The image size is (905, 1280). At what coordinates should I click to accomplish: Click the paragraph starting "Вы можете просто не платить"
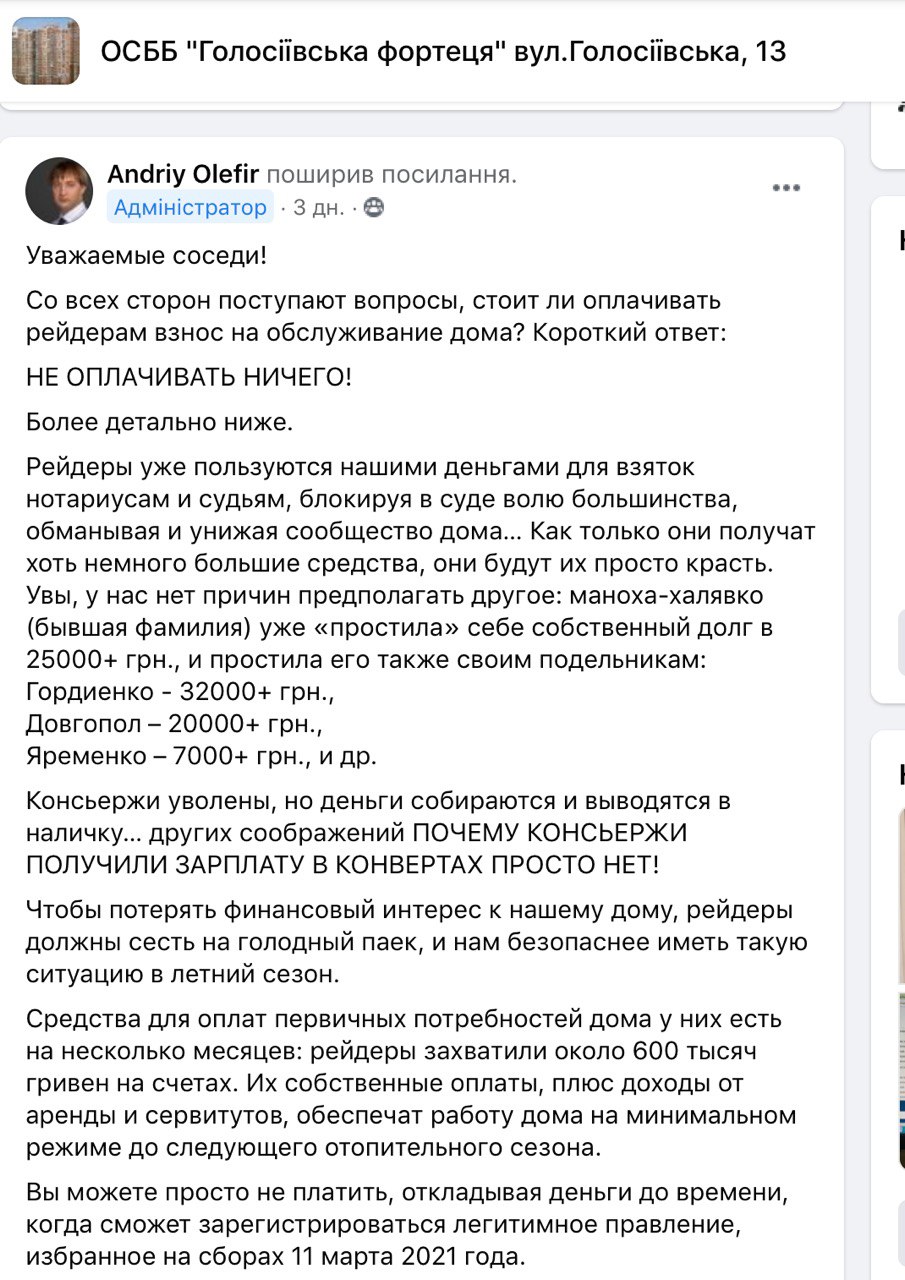[x=409, y=1223]
